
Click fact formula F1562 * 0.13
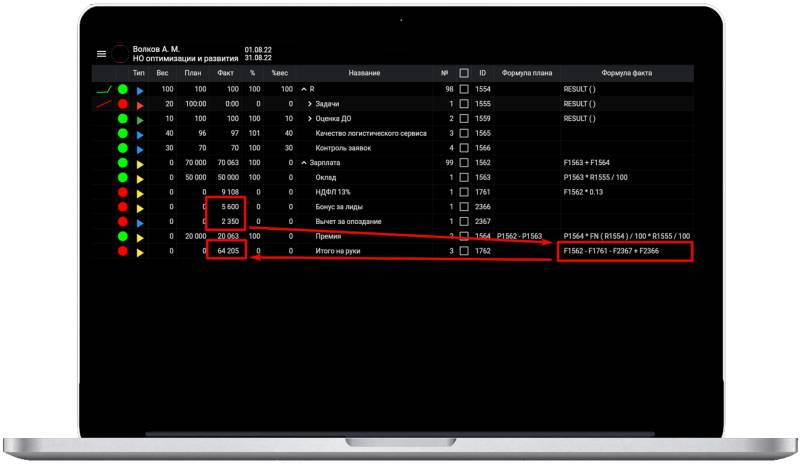(x=583, y=192)
